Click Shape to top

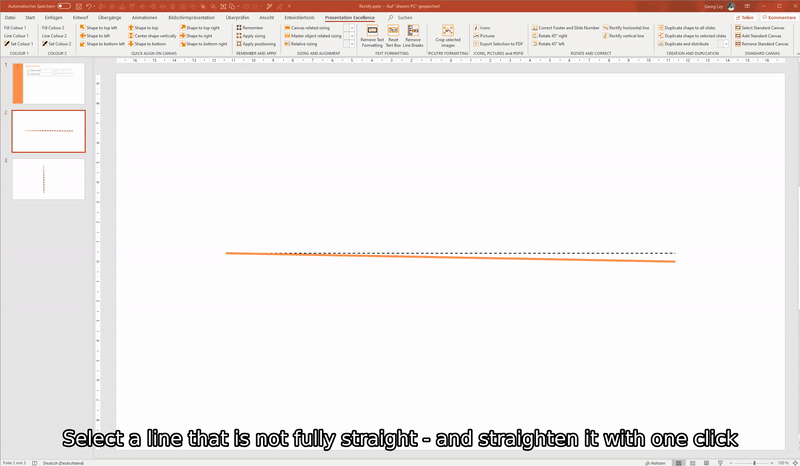(x=143, y=28)
